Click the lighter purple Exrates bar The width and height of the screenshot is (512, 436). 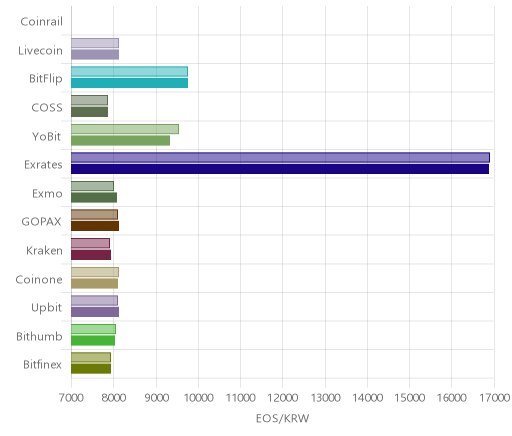pyautogui.click(x=280, y=157)
